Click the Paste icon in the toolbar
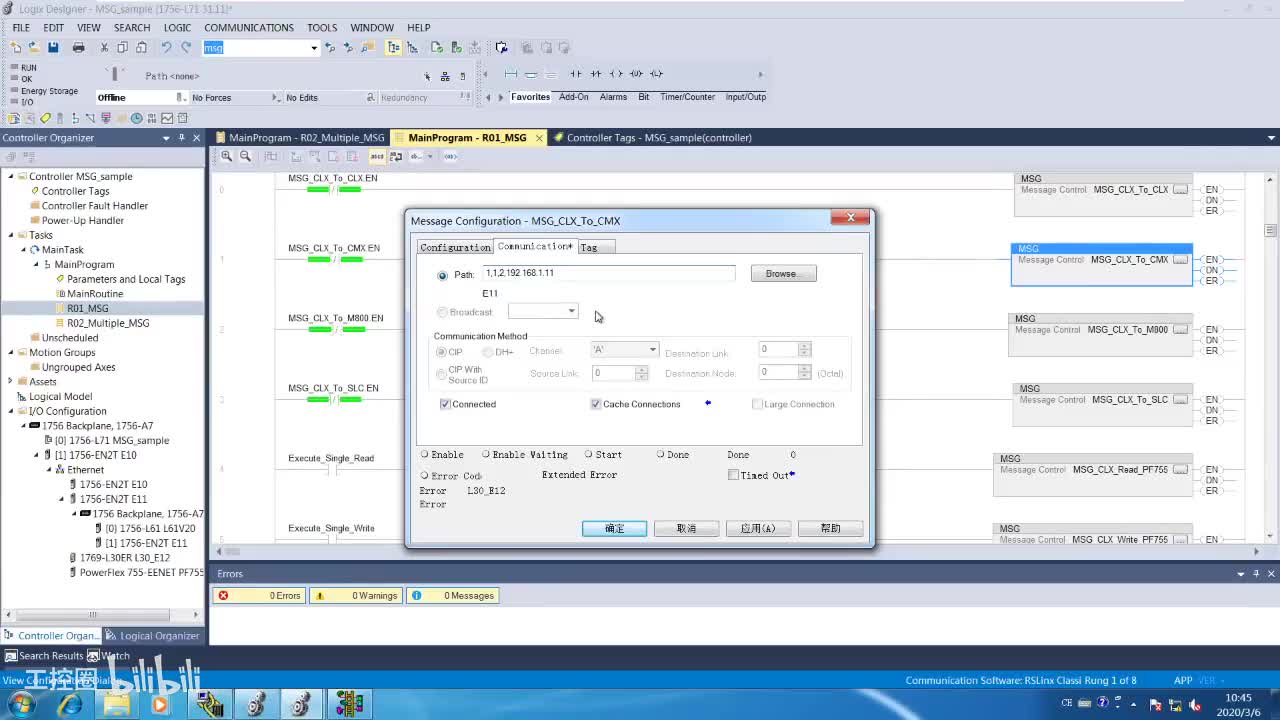Screen dimensions: 1280x720 tap(141, 47)
